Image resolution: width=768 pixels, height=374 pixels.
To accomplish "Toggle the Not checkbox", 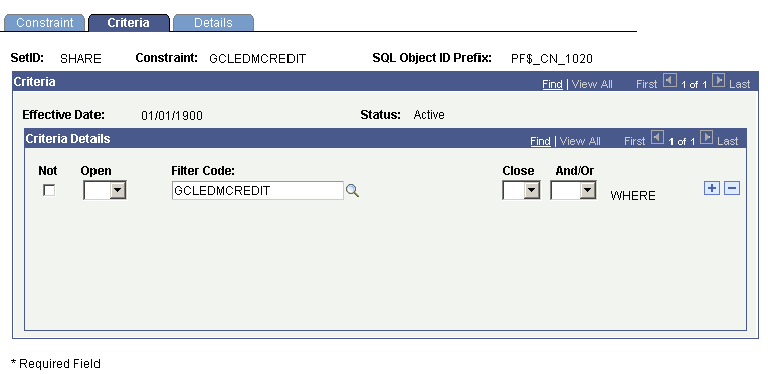I will pos(49,190).
